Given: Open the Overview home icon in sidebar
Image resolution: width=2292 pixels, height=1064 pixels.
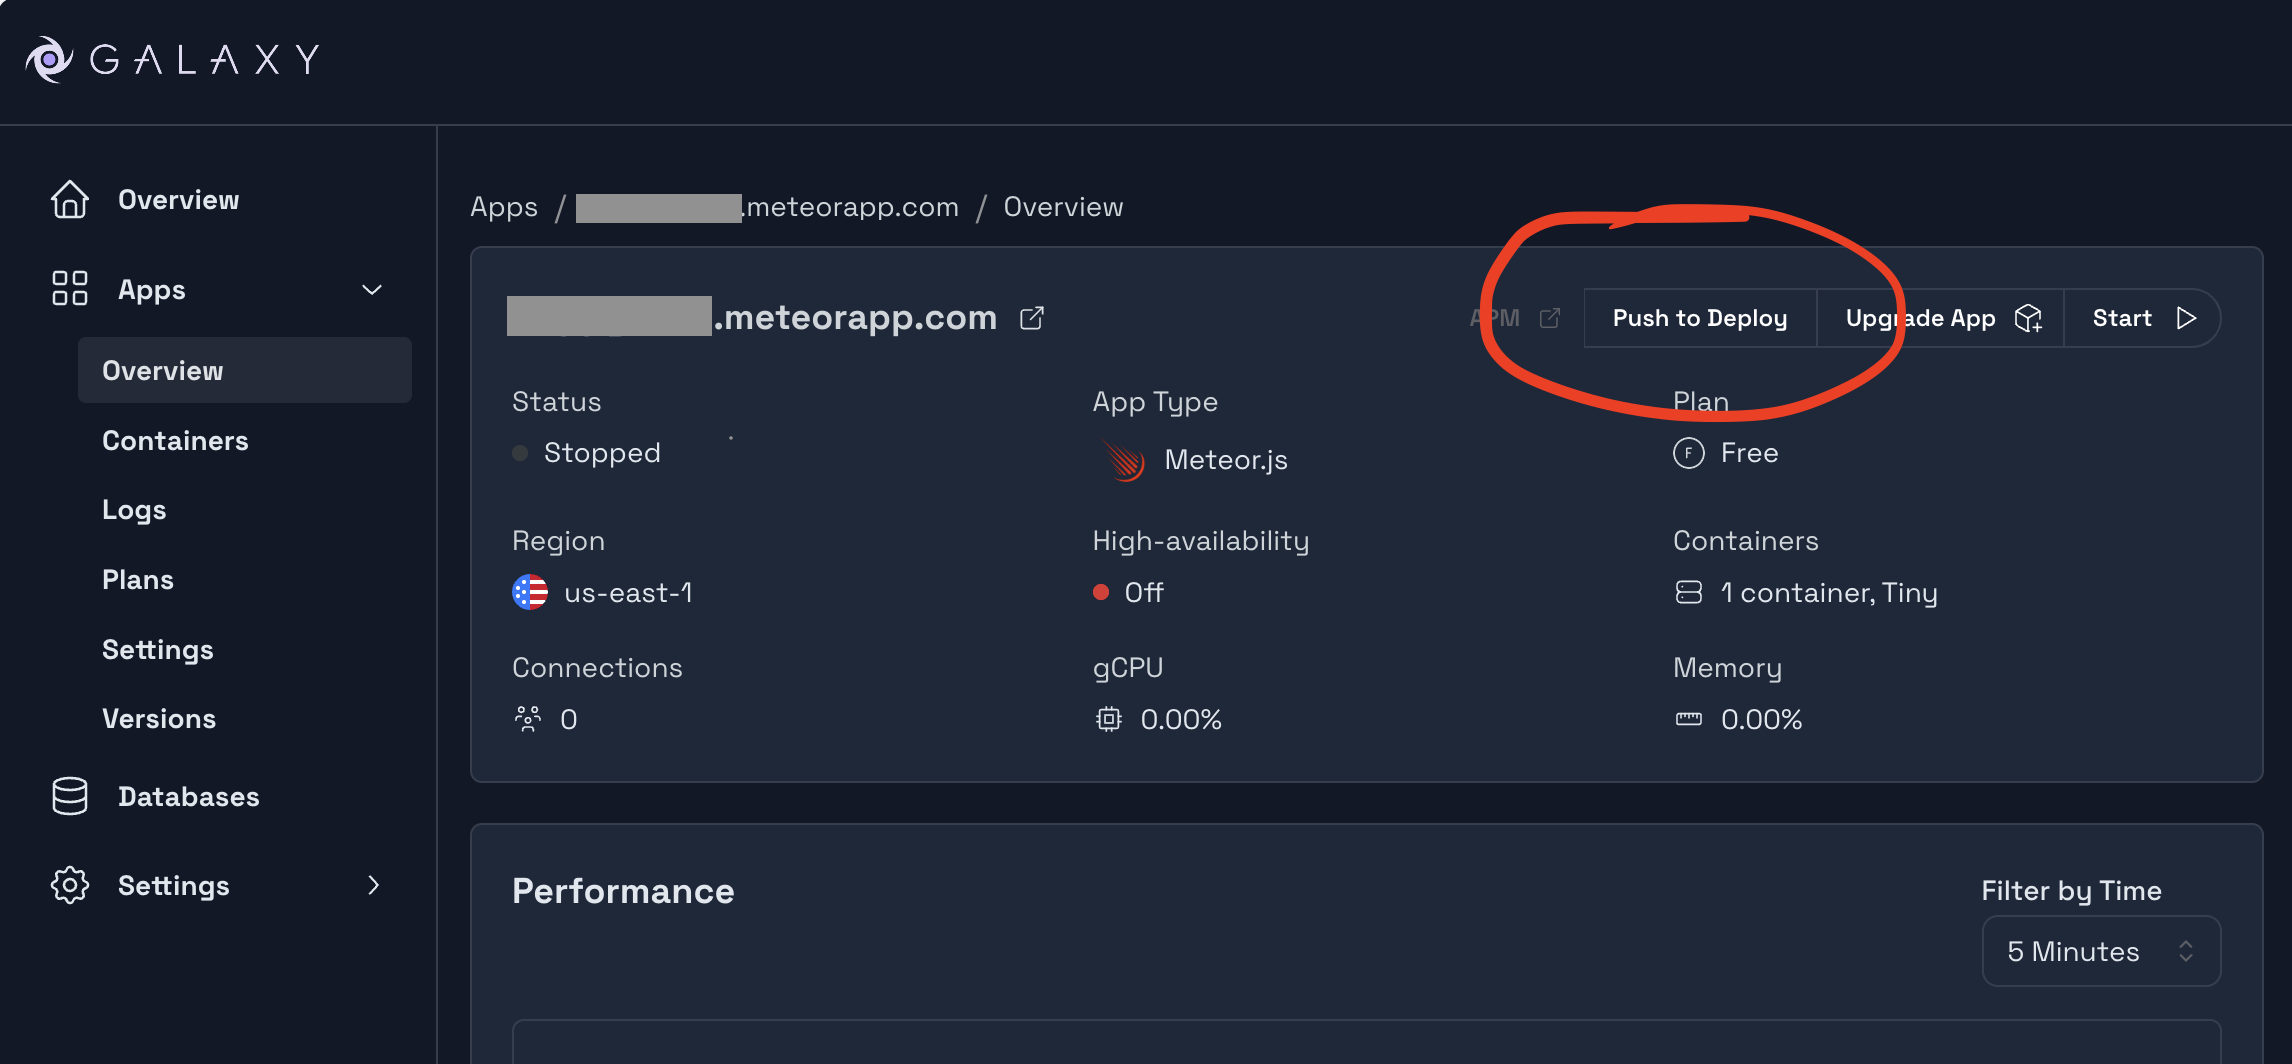Looking at the screenshot, I should click(x=70, y=199).
